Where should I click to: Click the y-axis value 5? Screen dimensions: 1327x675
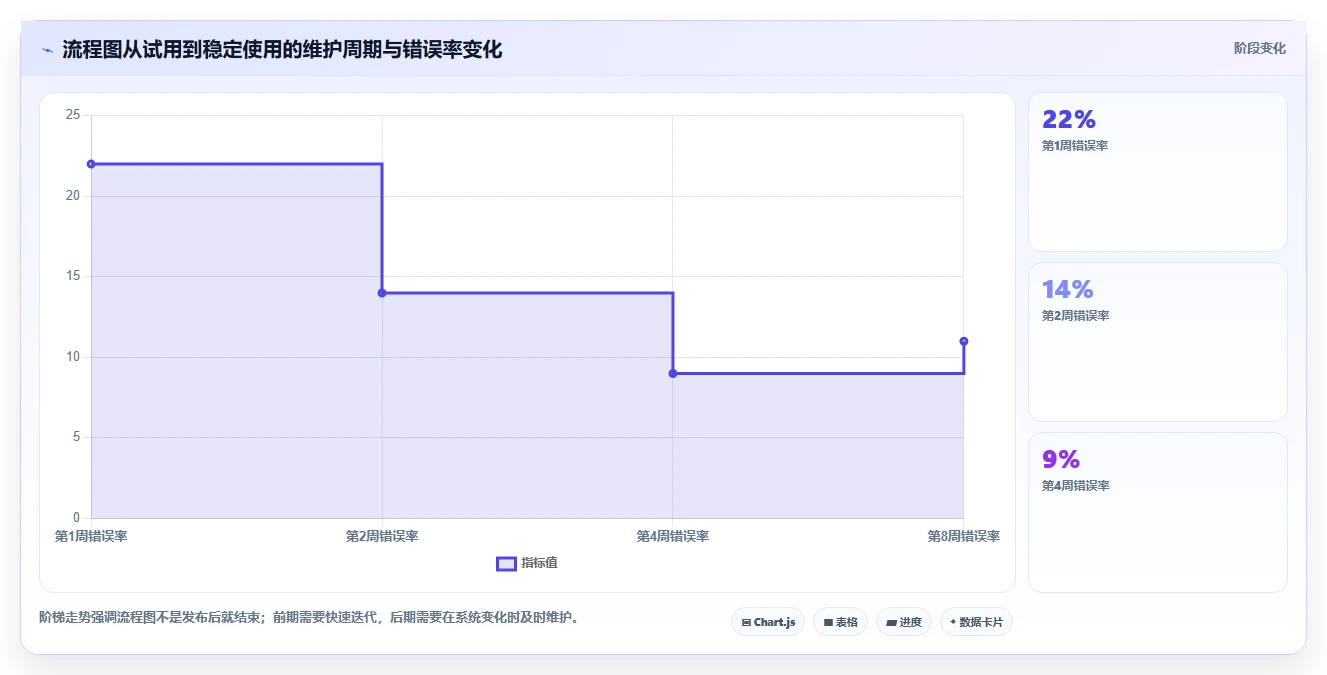click(77, 437)
